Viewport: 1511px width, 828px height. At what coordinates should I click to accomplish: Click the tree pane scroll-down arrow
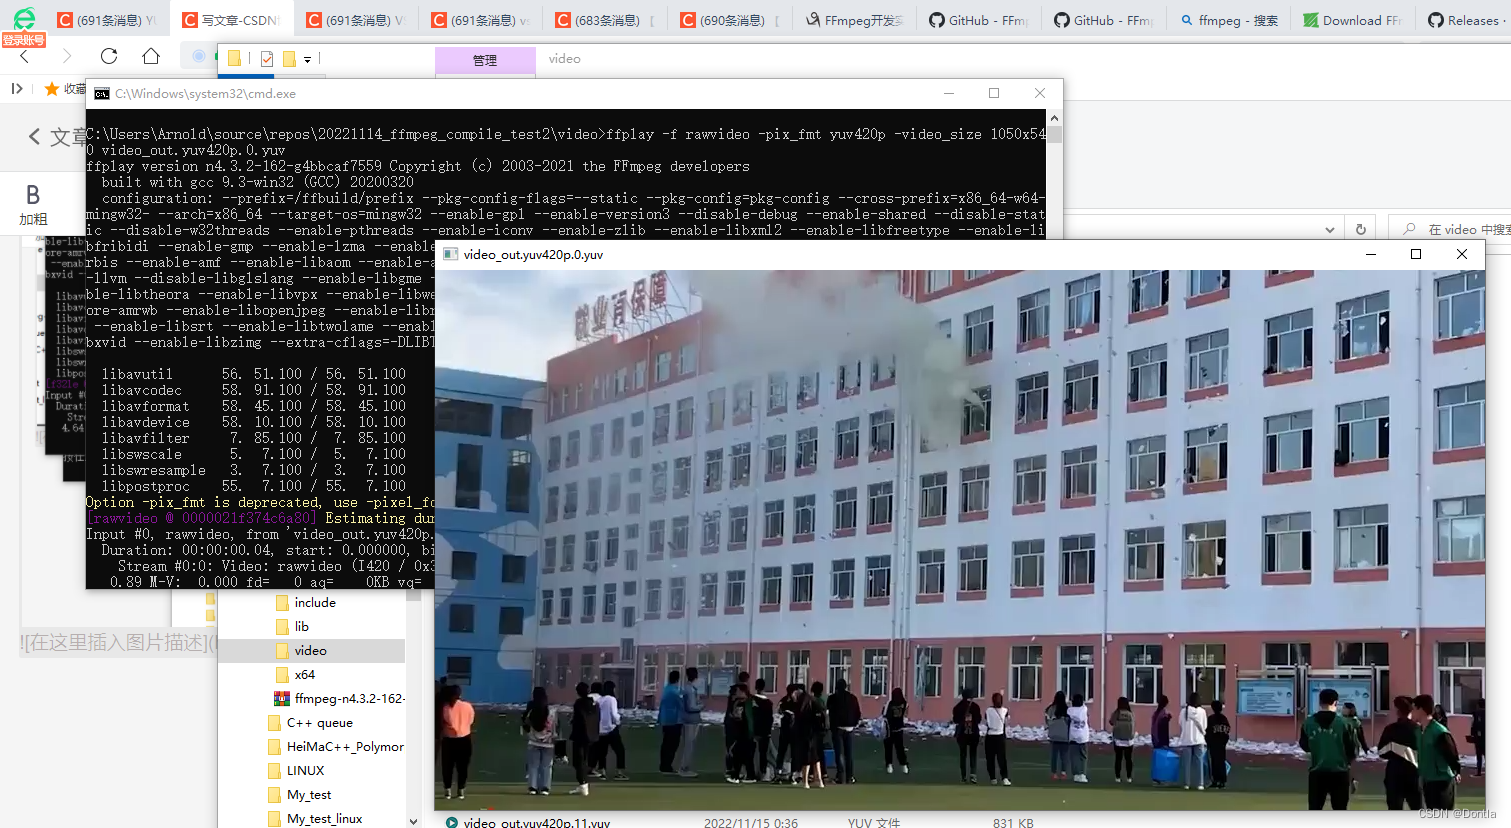[414, 821]
